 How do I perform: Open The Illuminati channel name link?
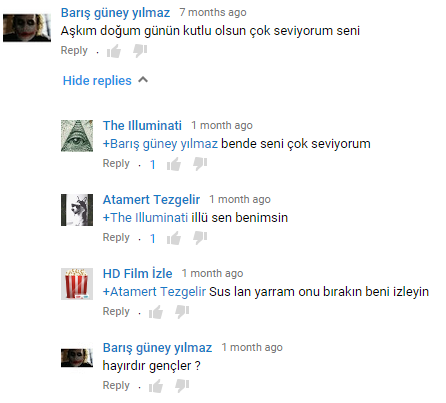[142, 125]
